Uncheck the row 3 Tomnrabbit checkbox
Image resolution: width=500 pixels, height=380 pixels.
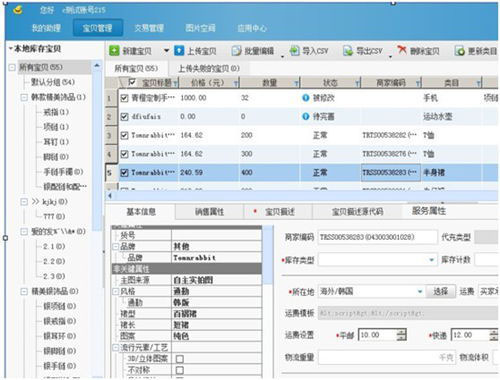click(124, 135)
